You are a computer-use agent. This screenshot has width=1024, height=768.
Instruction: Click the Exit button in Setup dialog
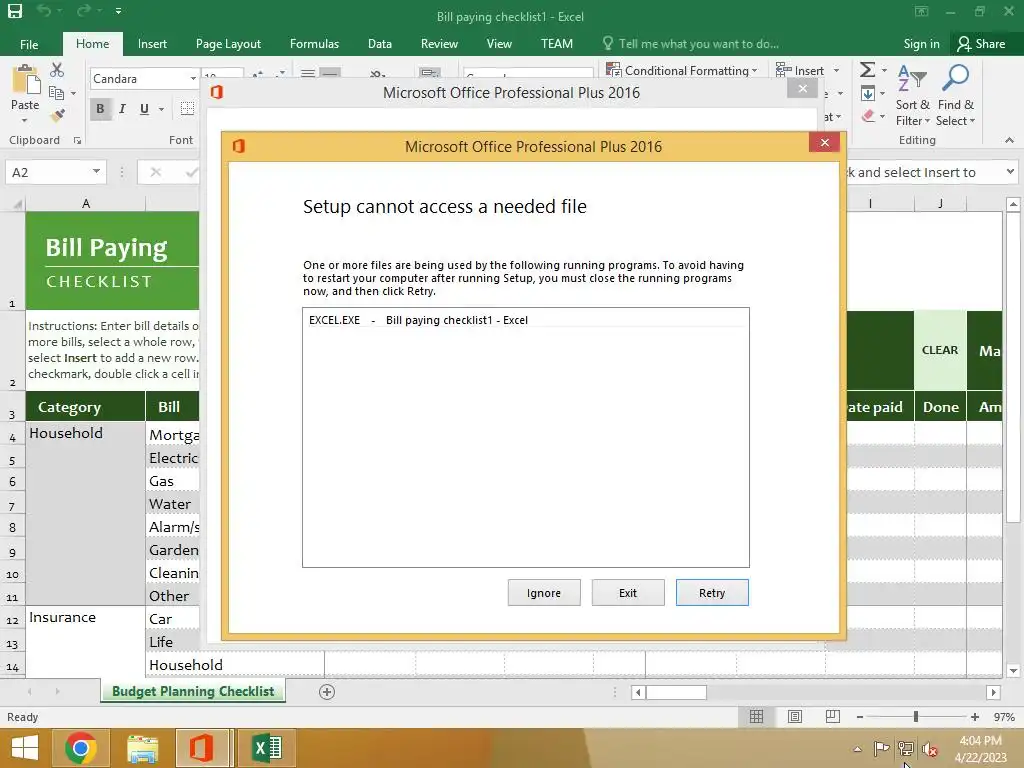[x=628, y=593]
